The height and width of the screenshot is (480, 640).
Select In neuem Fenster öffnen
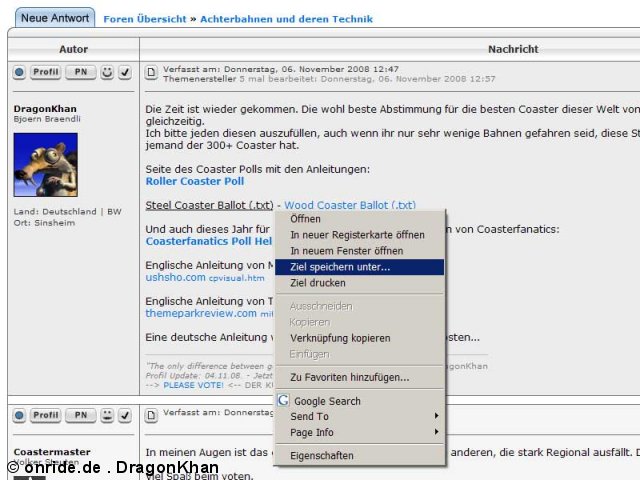pyautogui.click(x=360, y=251)
